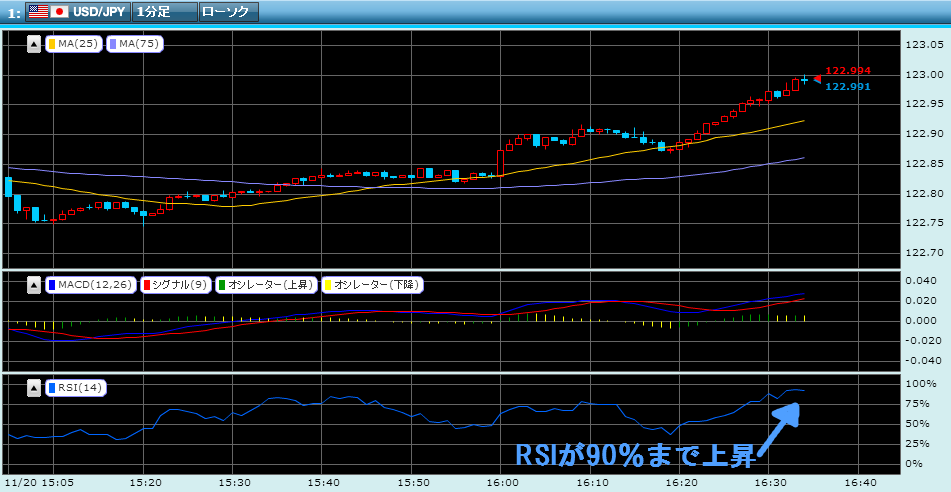The width and height of the screenshot is (951, 492).
Task: Click the 50% RSI axis label
Action: coord(918,423)
